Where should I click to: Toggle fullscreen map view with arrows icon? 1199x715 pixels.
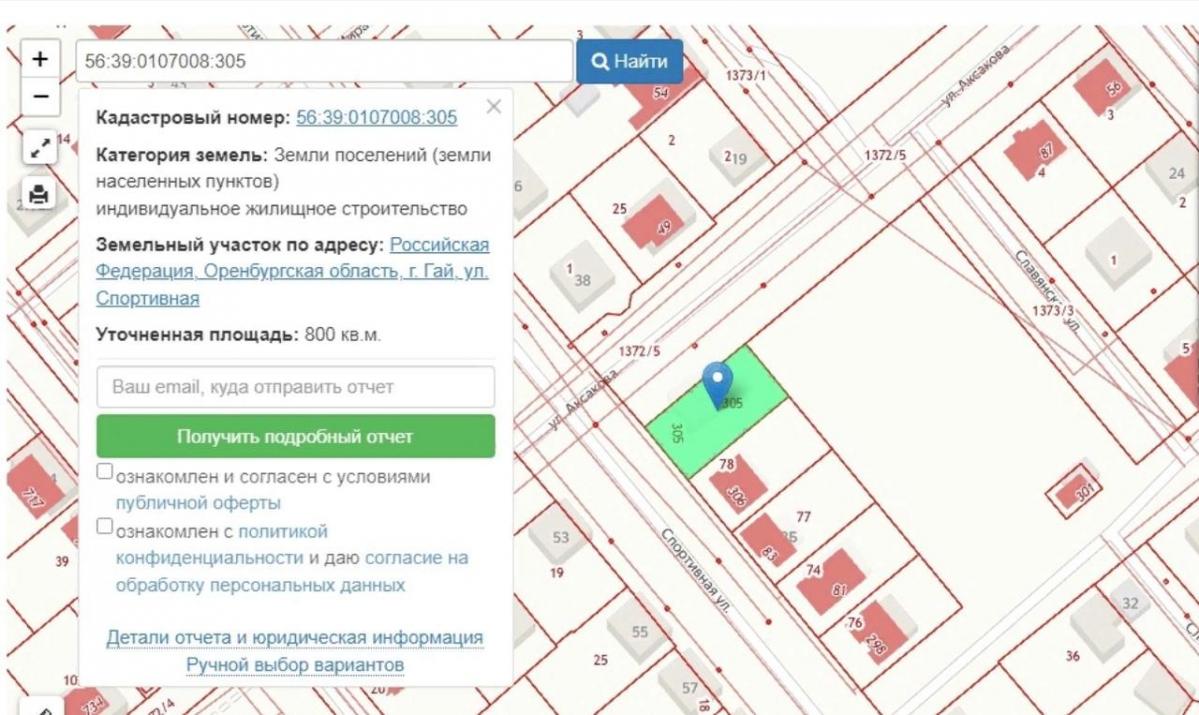point(40,149)
